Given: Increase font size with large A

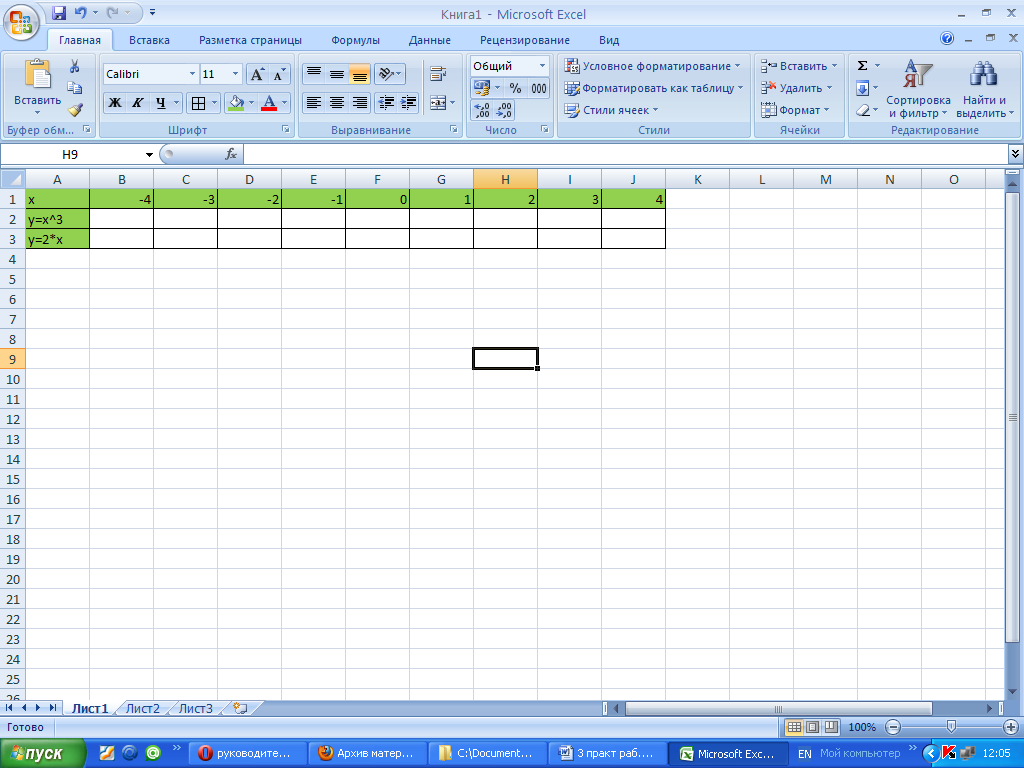Looking at the screenshot, I should click(257, 74).
